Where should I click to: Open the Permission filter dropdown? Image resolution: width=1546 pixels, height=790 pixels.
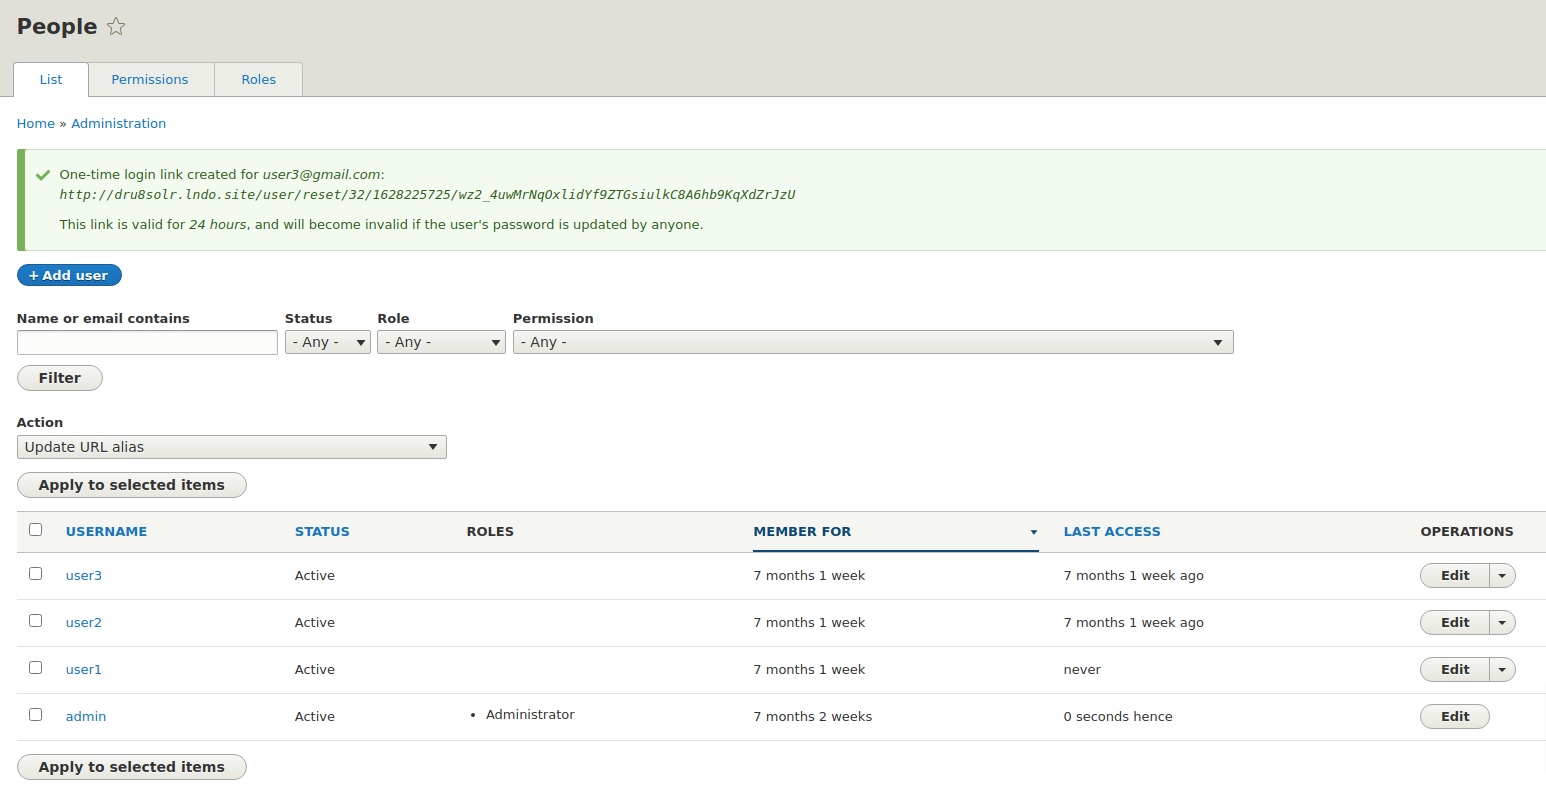point(870,341)
